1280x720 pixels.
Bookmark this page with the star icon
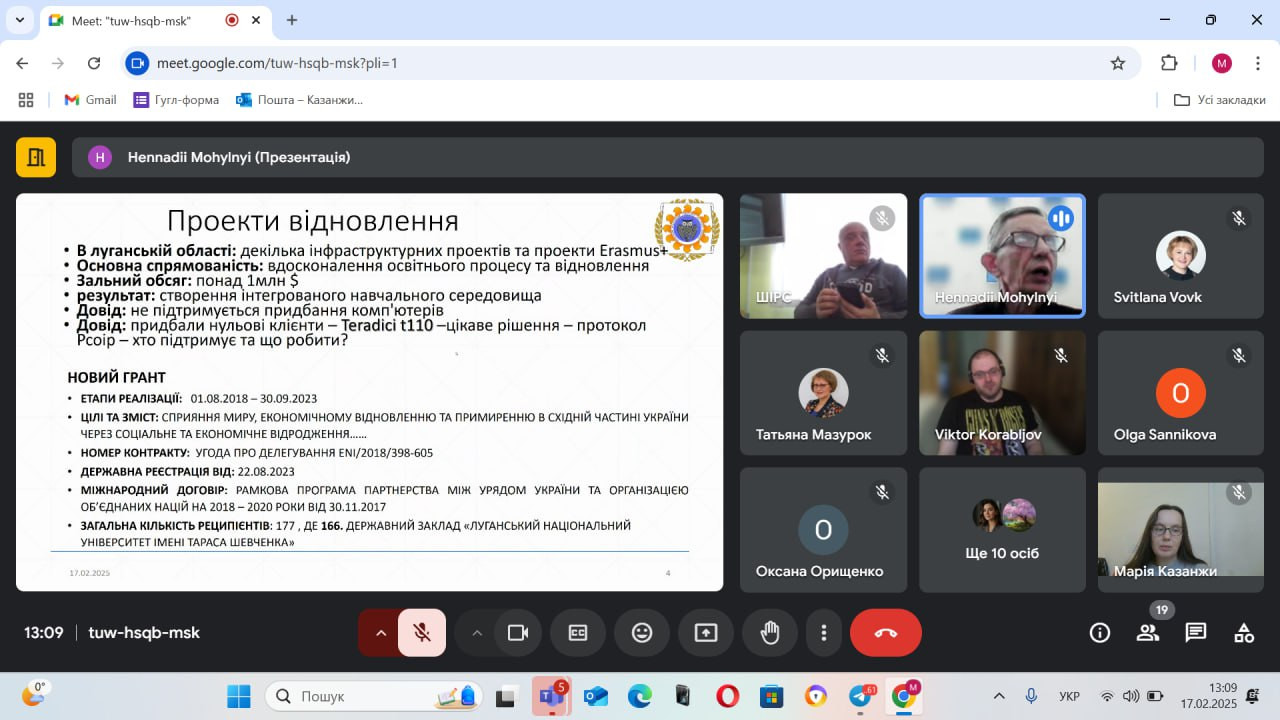(x=1118, y=63)
